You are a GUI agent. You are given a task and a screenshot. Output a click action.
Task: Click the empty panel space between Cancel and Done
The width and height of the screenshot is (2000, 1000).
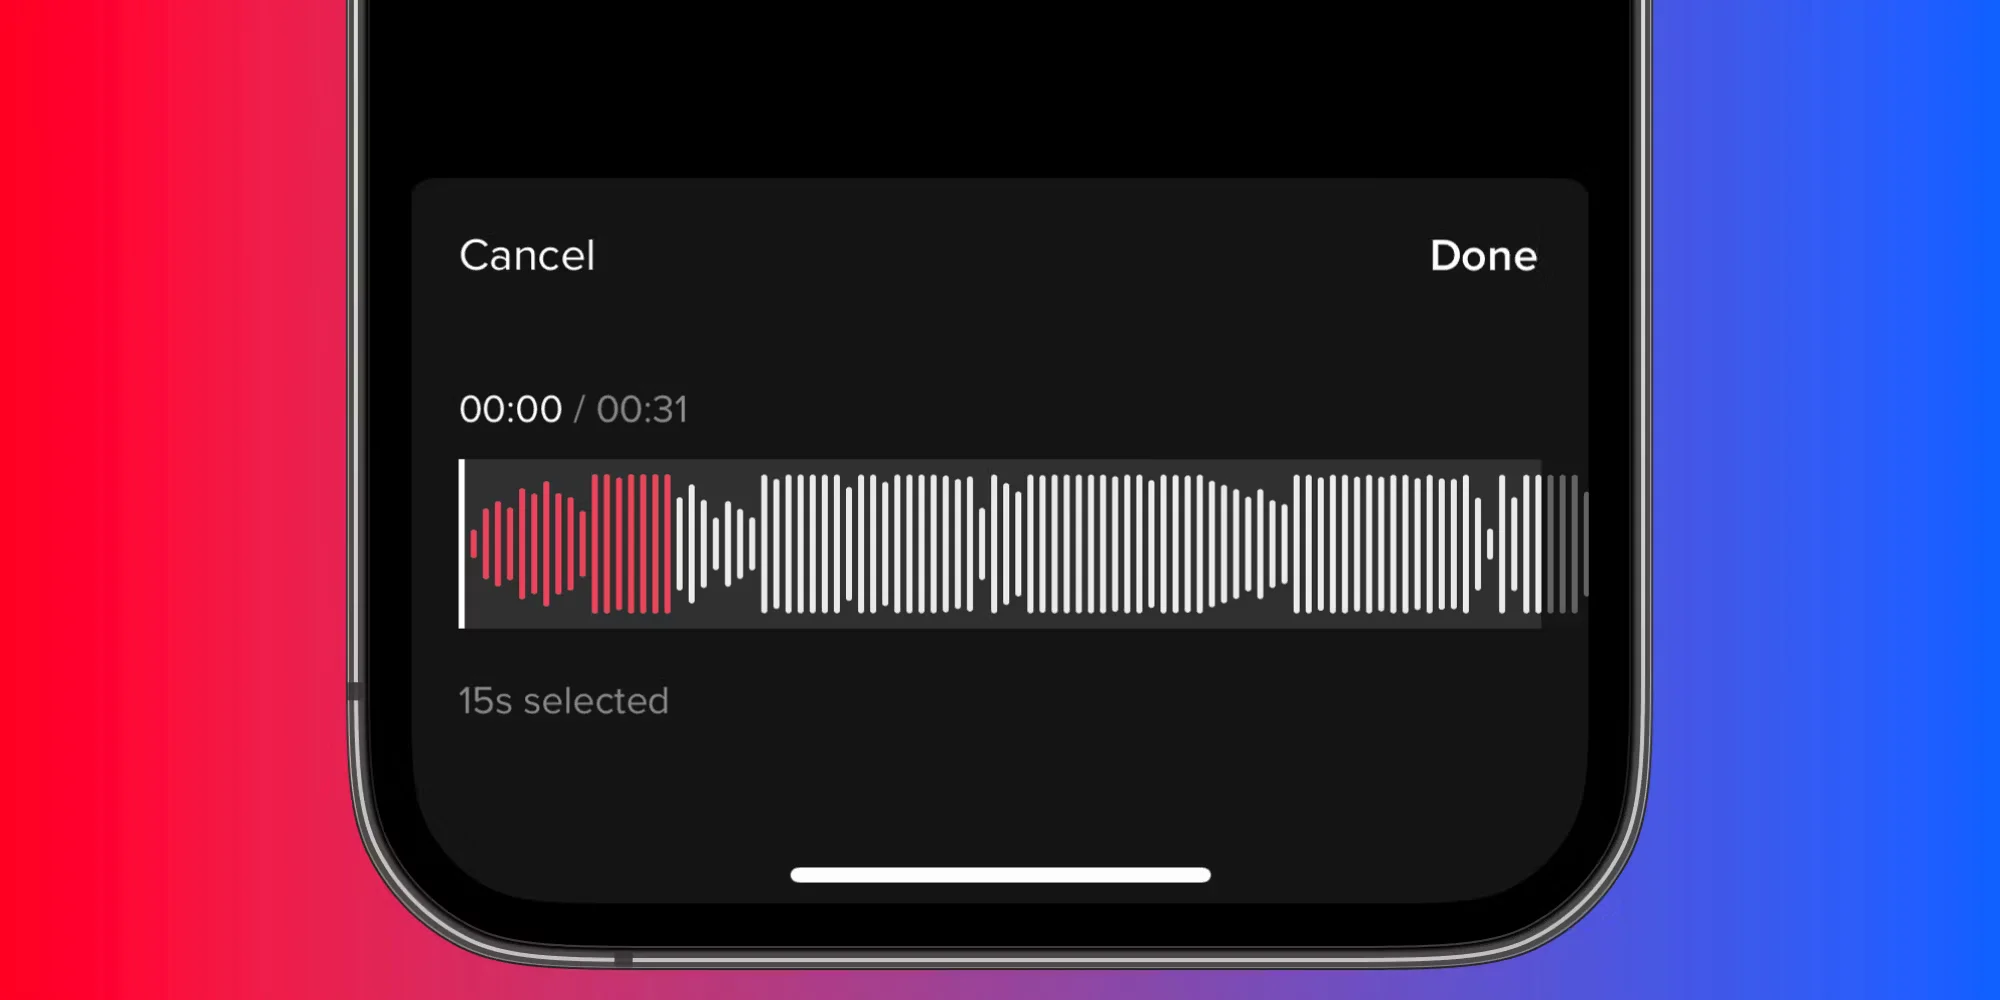pos(1010,256)
